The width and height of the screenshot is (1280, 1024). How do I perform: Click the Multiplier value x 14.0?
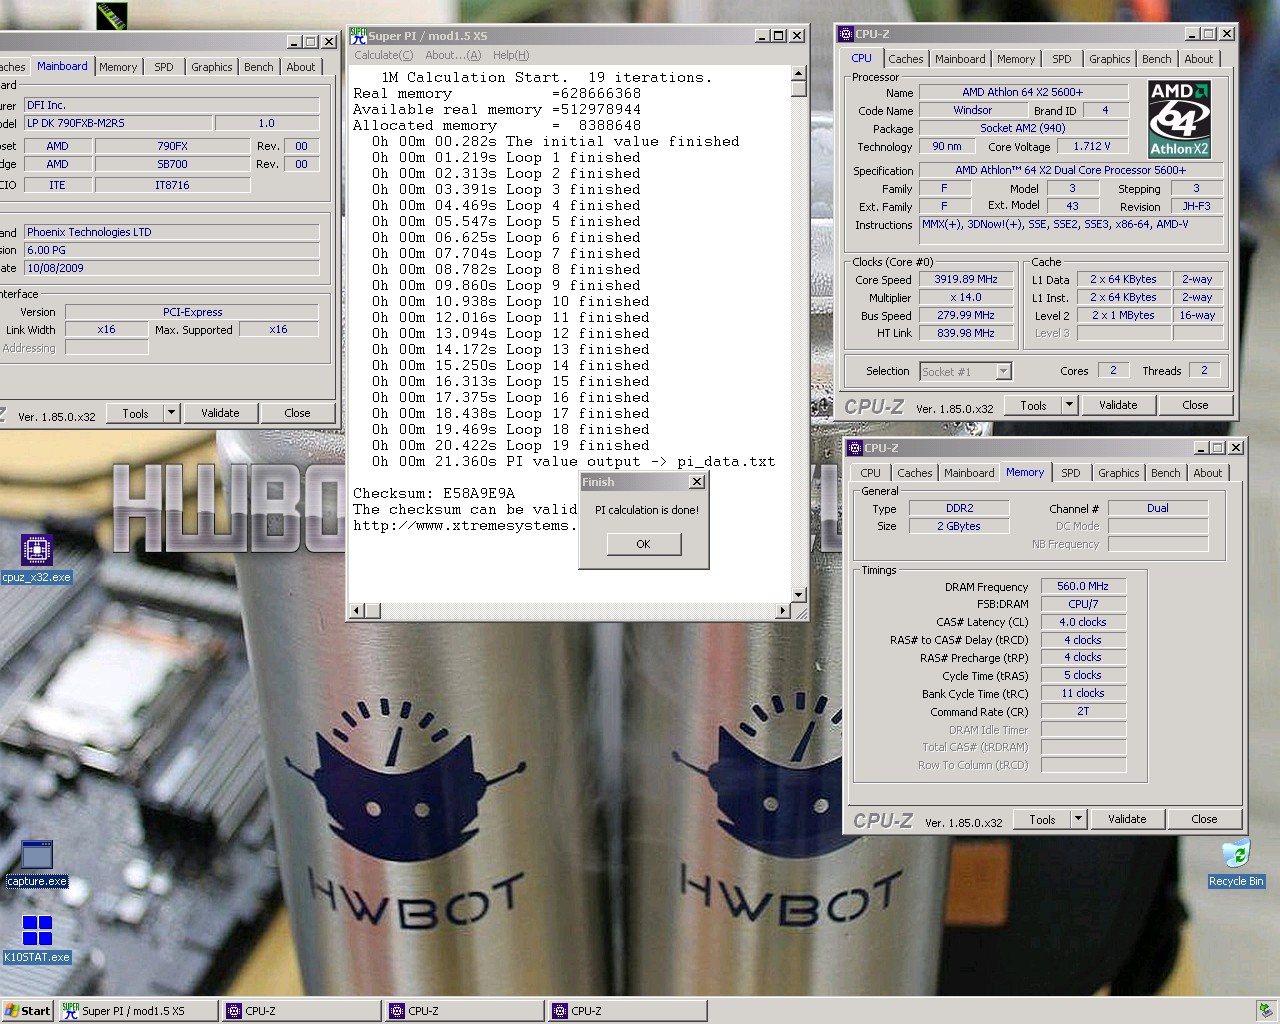pyautogui.click(x=966, y=298)
